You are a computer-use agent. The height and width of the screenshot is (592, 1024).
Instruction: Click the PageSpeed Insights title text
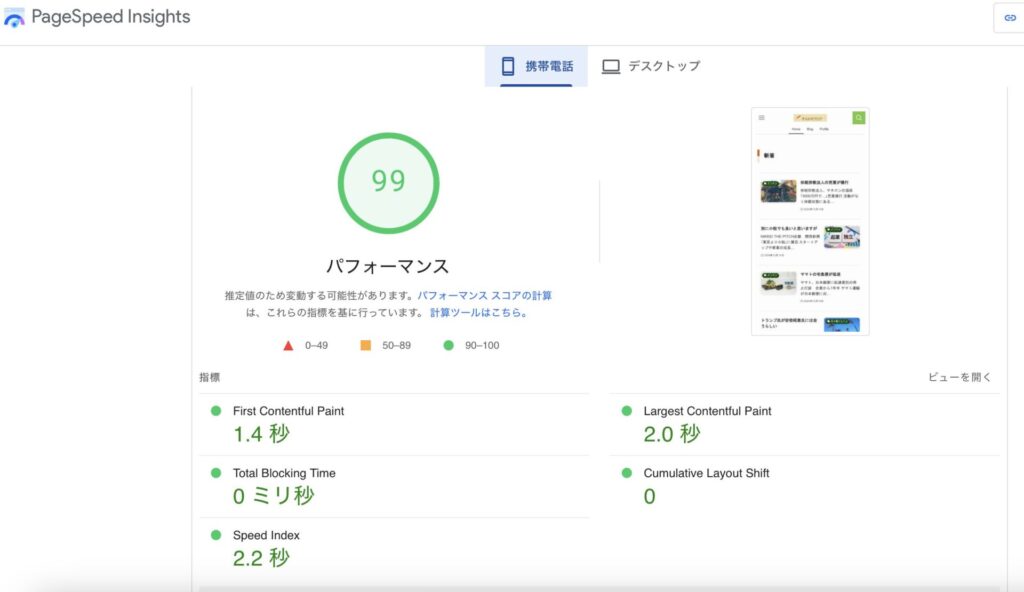[110, 18]
